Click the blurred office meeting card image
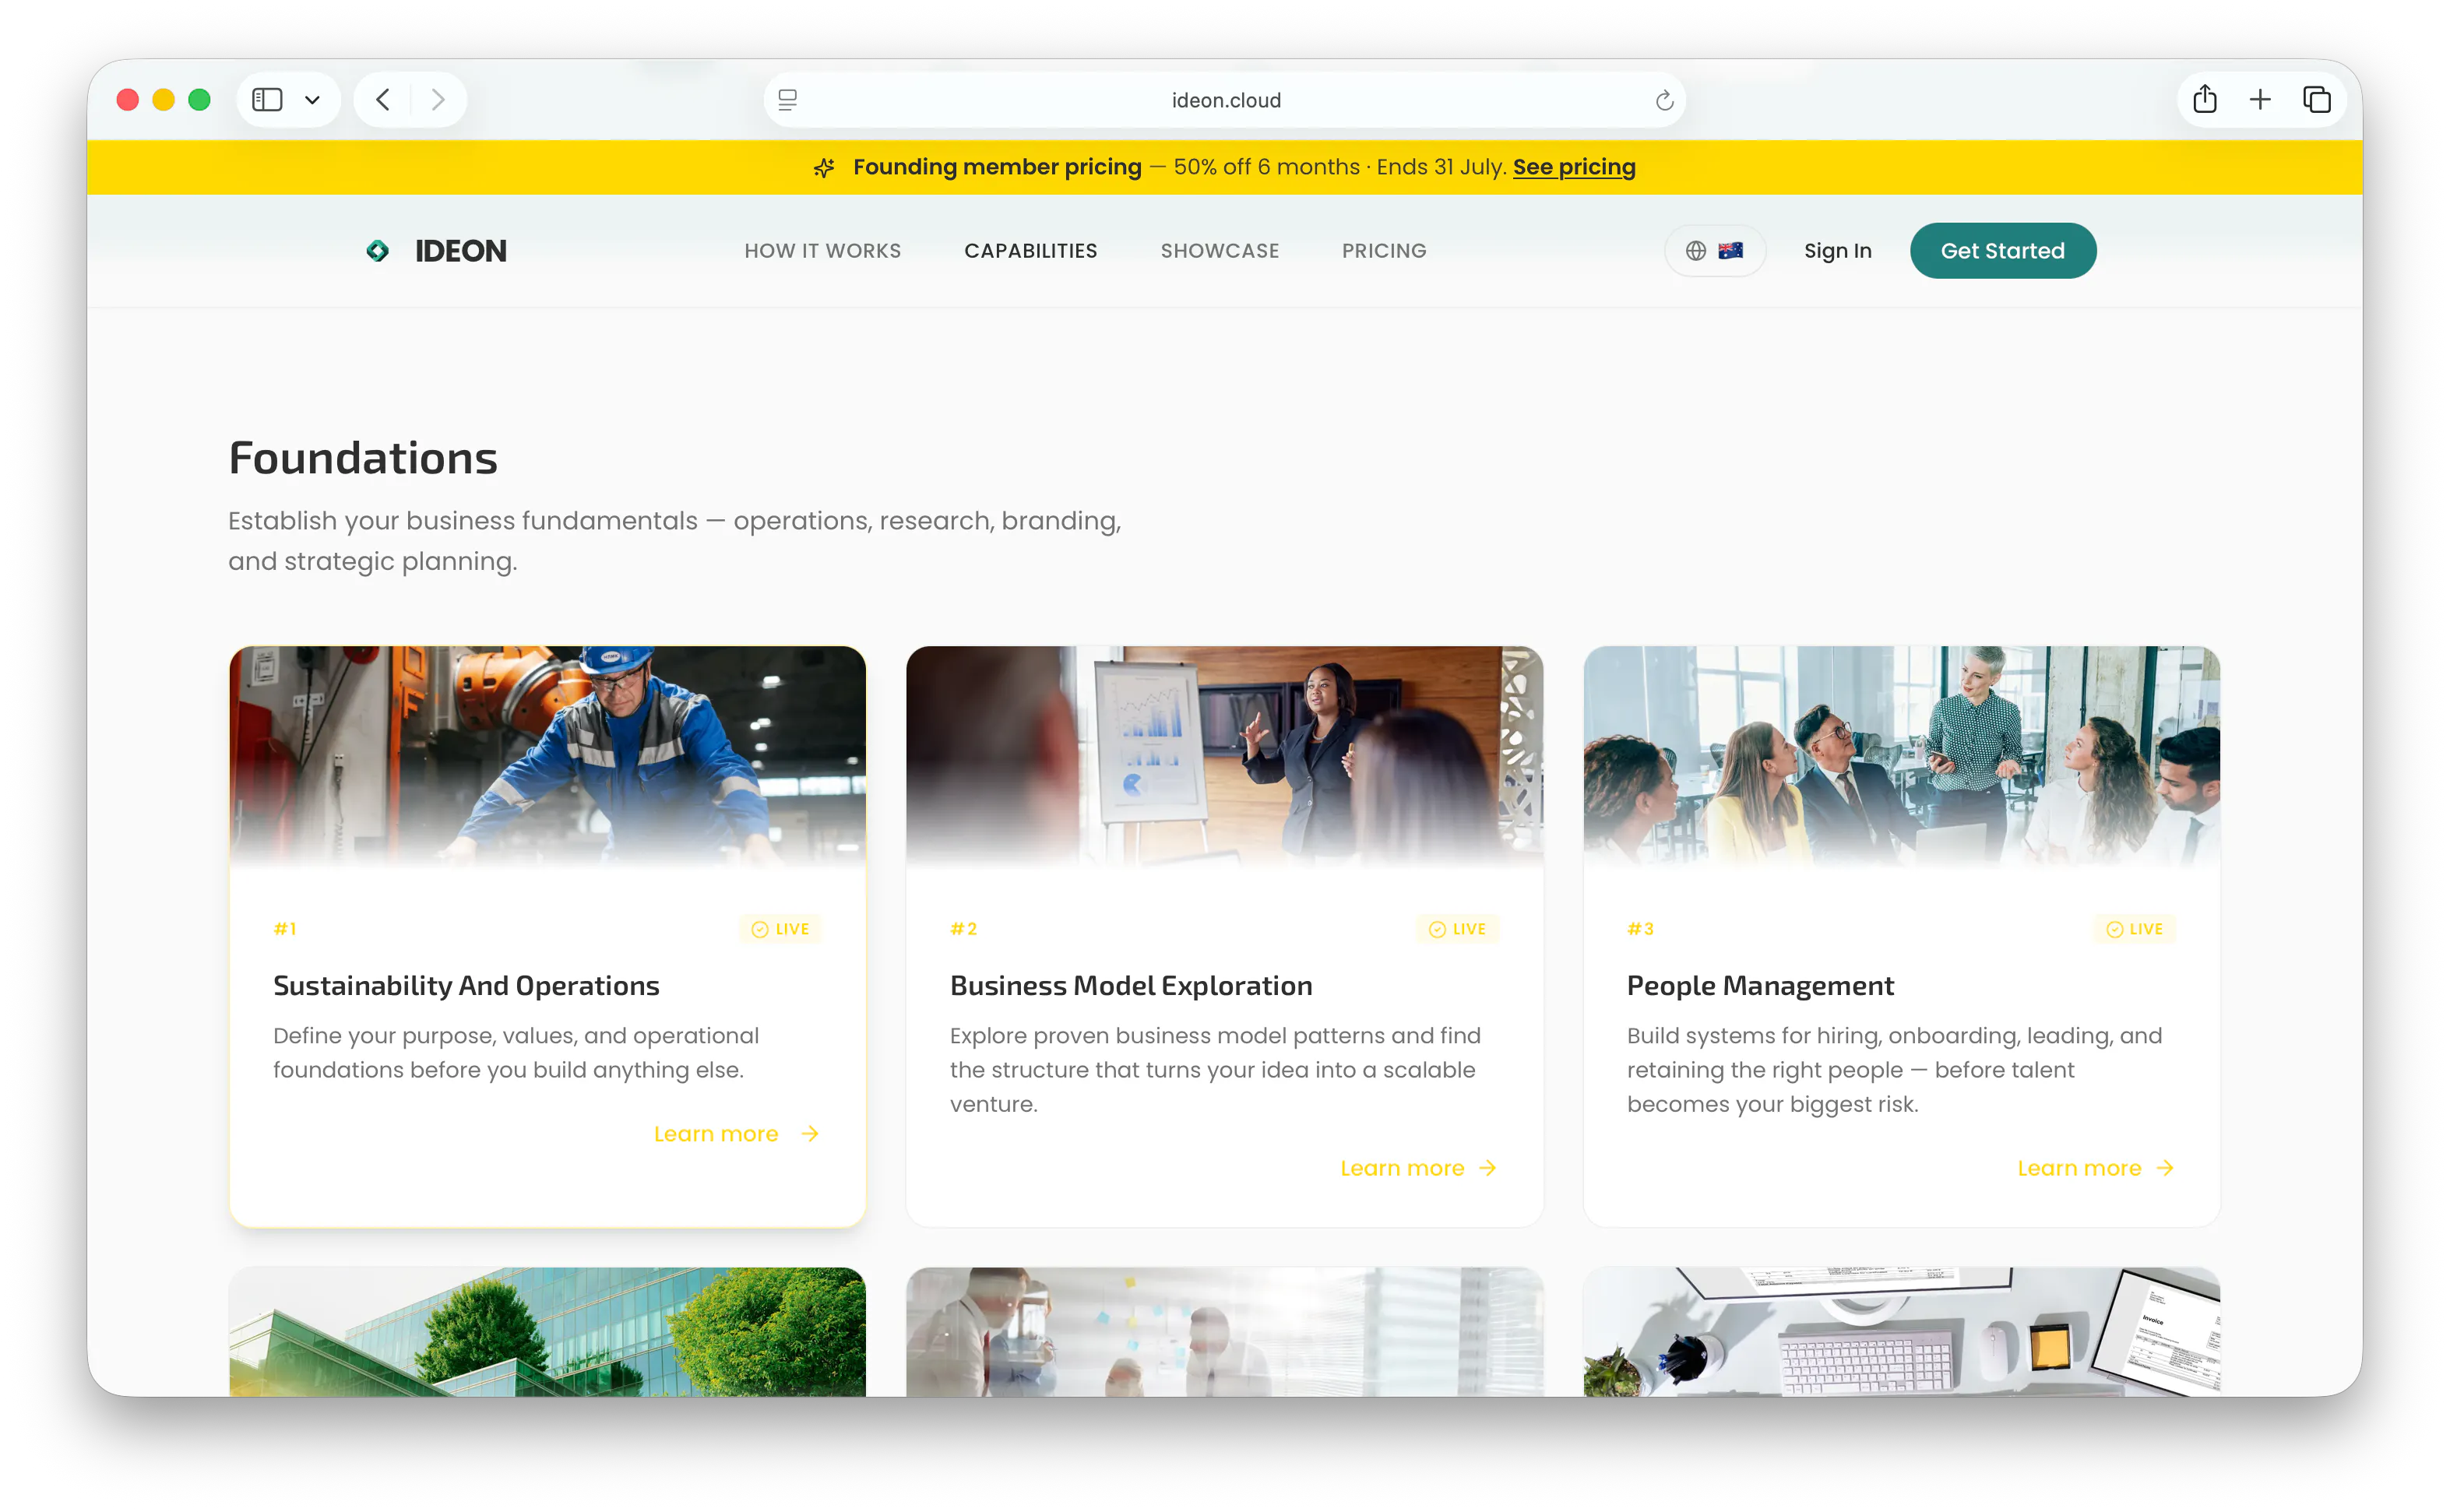2450x1512 pixels. [1224, 1332]
